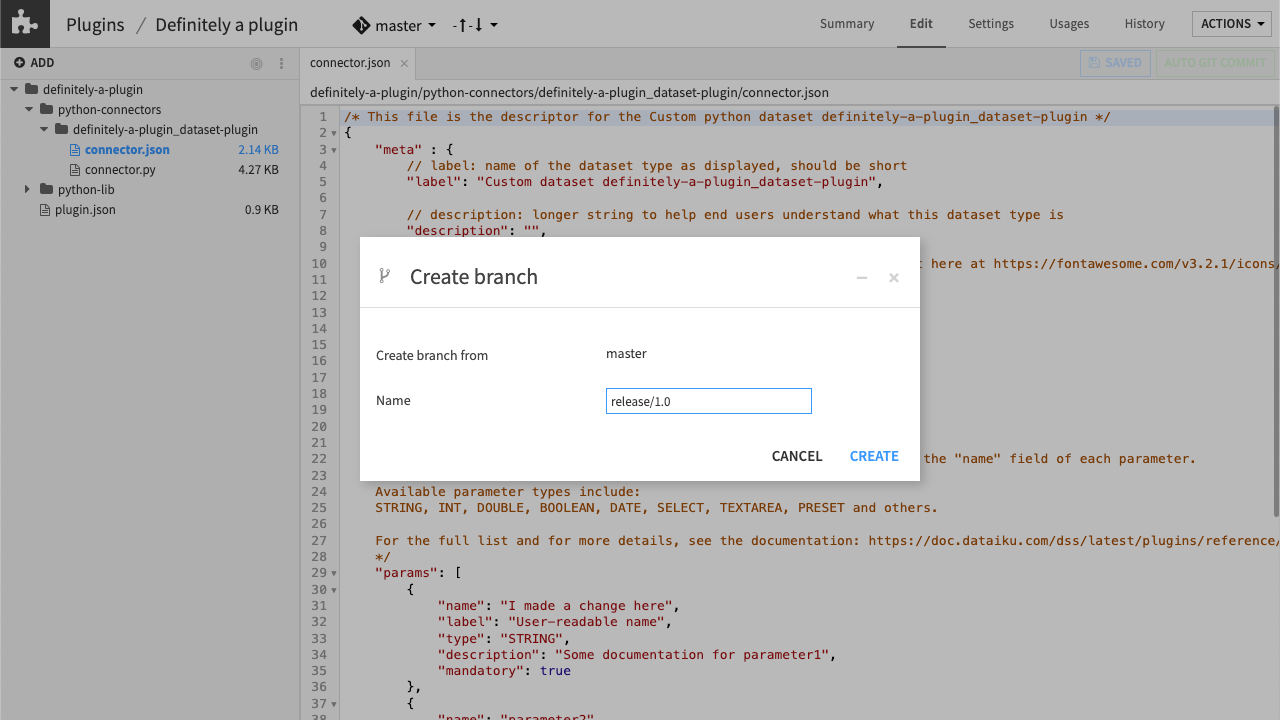Click the connector.py file icon
Image resolution: width=1280 pixels, height=720 pixels.
coord(75,170)
